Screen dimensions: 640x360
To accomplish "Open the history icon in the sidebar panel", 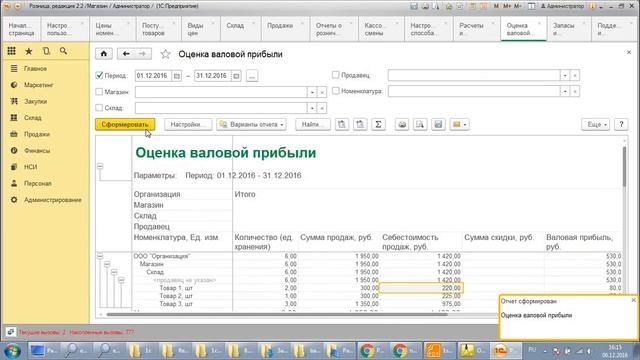I will 46,51.
